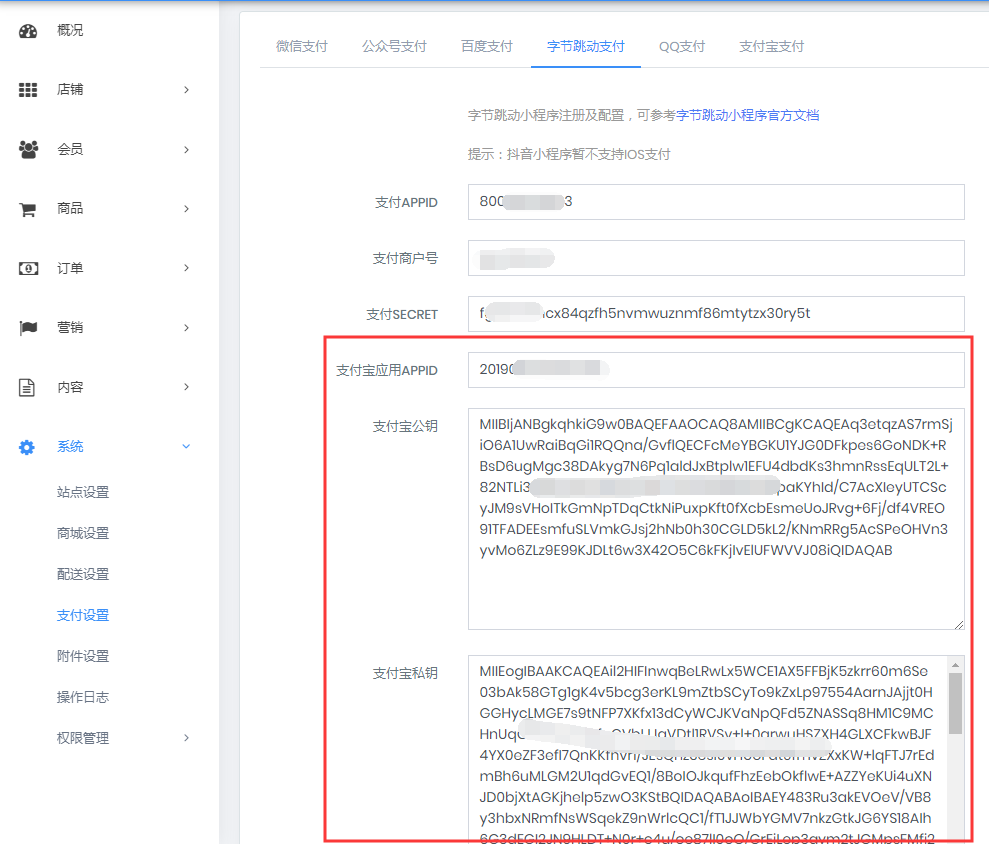This screenshot has height=844, width=989.
Task: Select 支付设置 in the sidebar
Action: tap(83, 615)
